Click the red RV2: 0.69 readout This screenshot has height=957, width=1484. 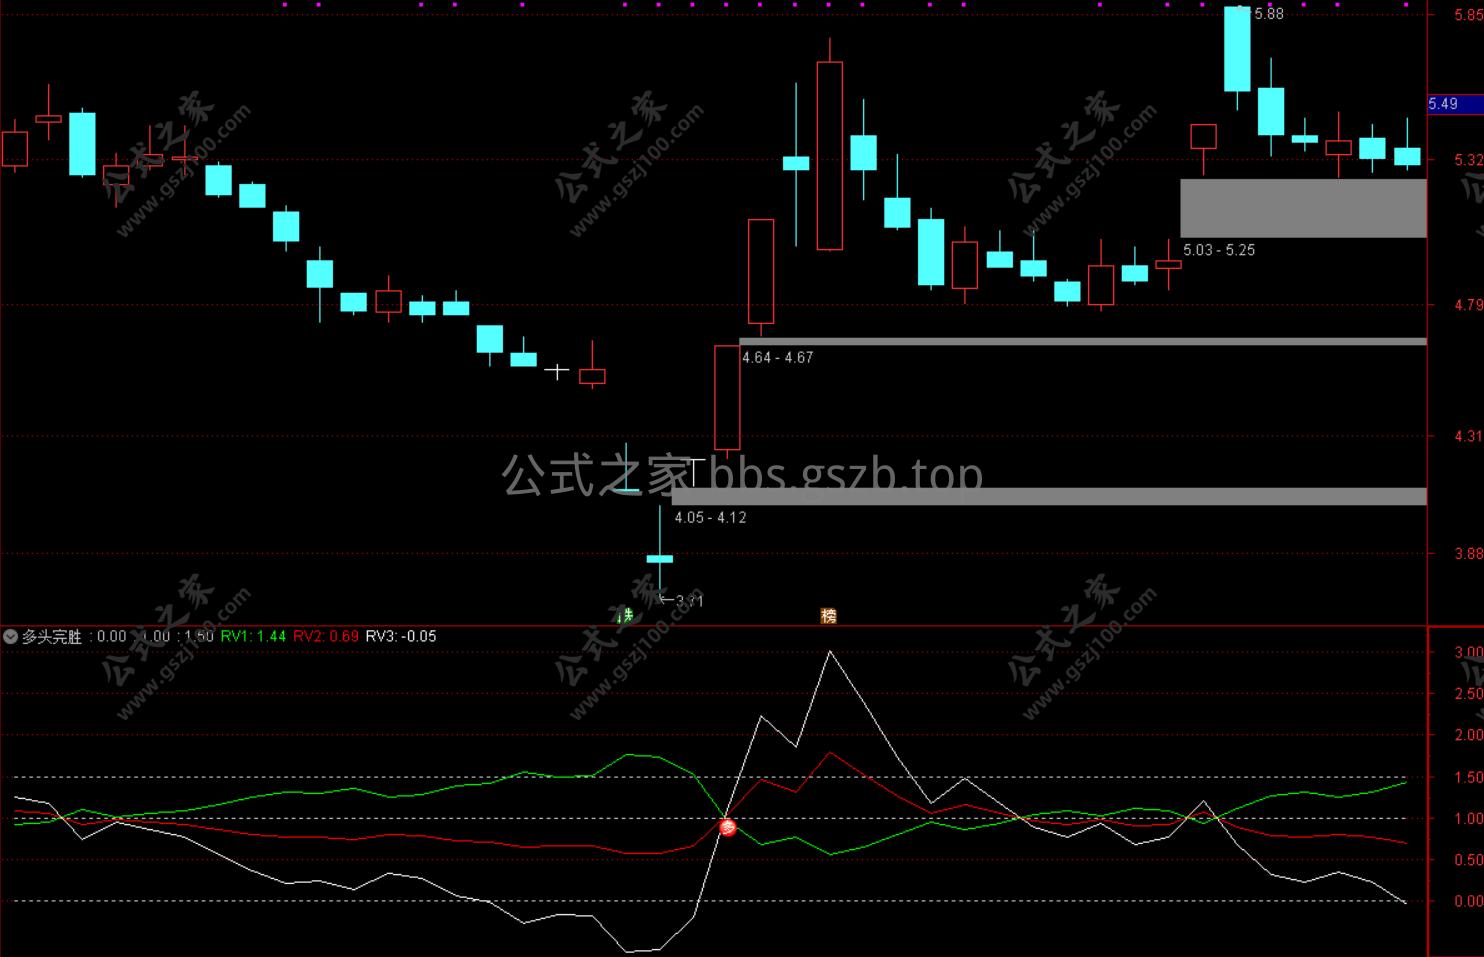[x=326, y=636]
